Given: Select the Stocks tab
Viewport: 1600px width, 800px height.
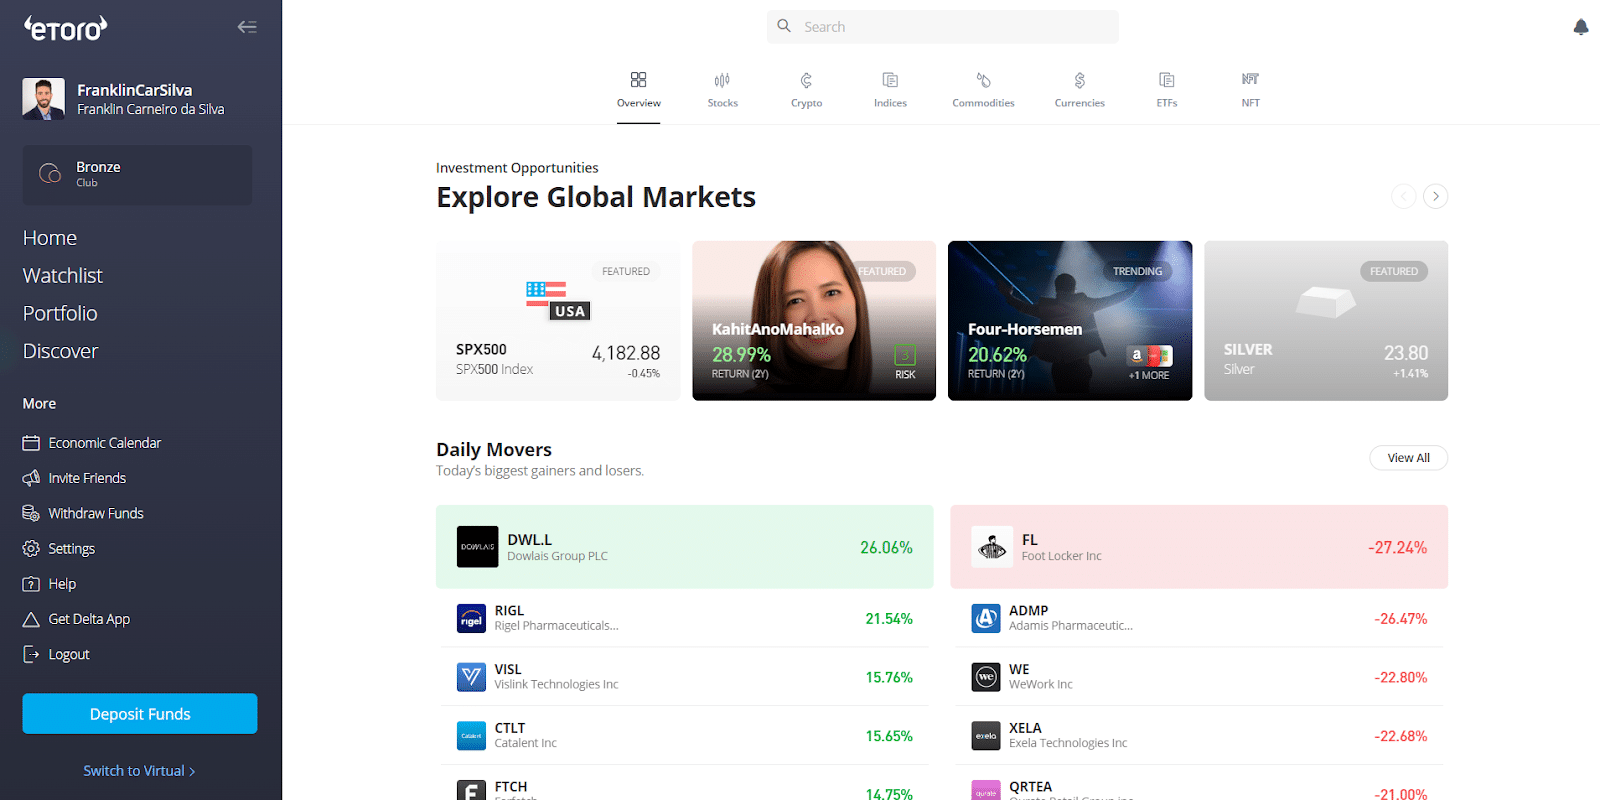Looking at the screenshot, I should (x=722, y=89).
